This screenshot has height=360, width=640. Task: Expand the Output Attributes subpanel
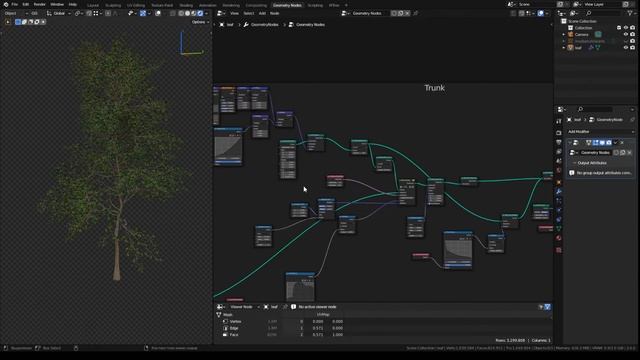tap(591, 163)
